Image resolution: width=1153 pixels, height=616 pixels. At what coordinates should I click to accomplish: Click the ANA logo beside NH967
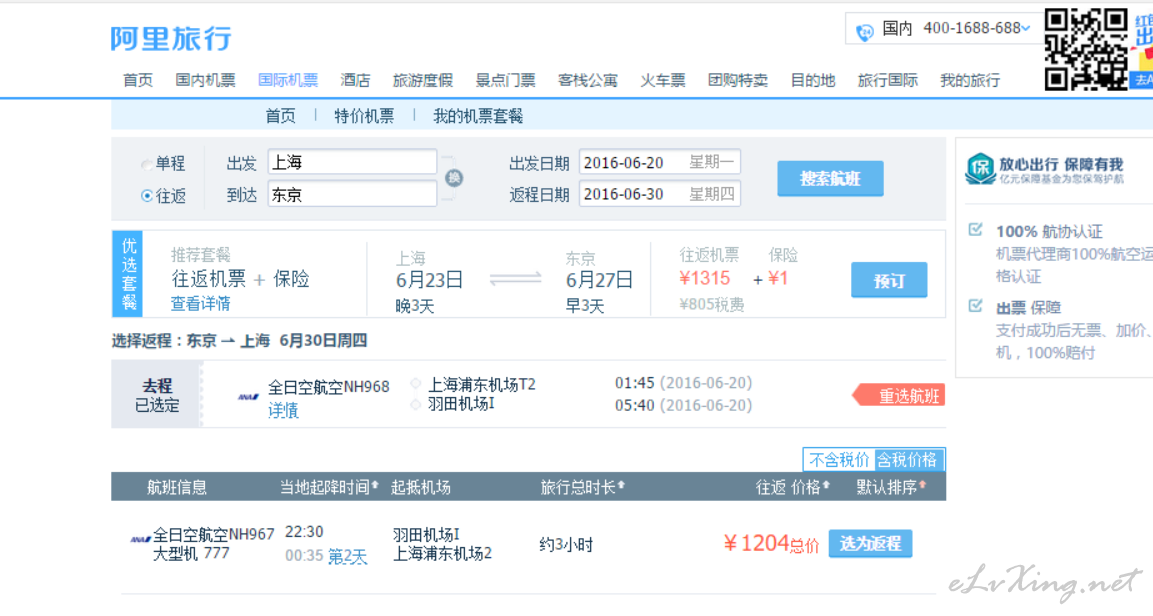tap(140, 540)
